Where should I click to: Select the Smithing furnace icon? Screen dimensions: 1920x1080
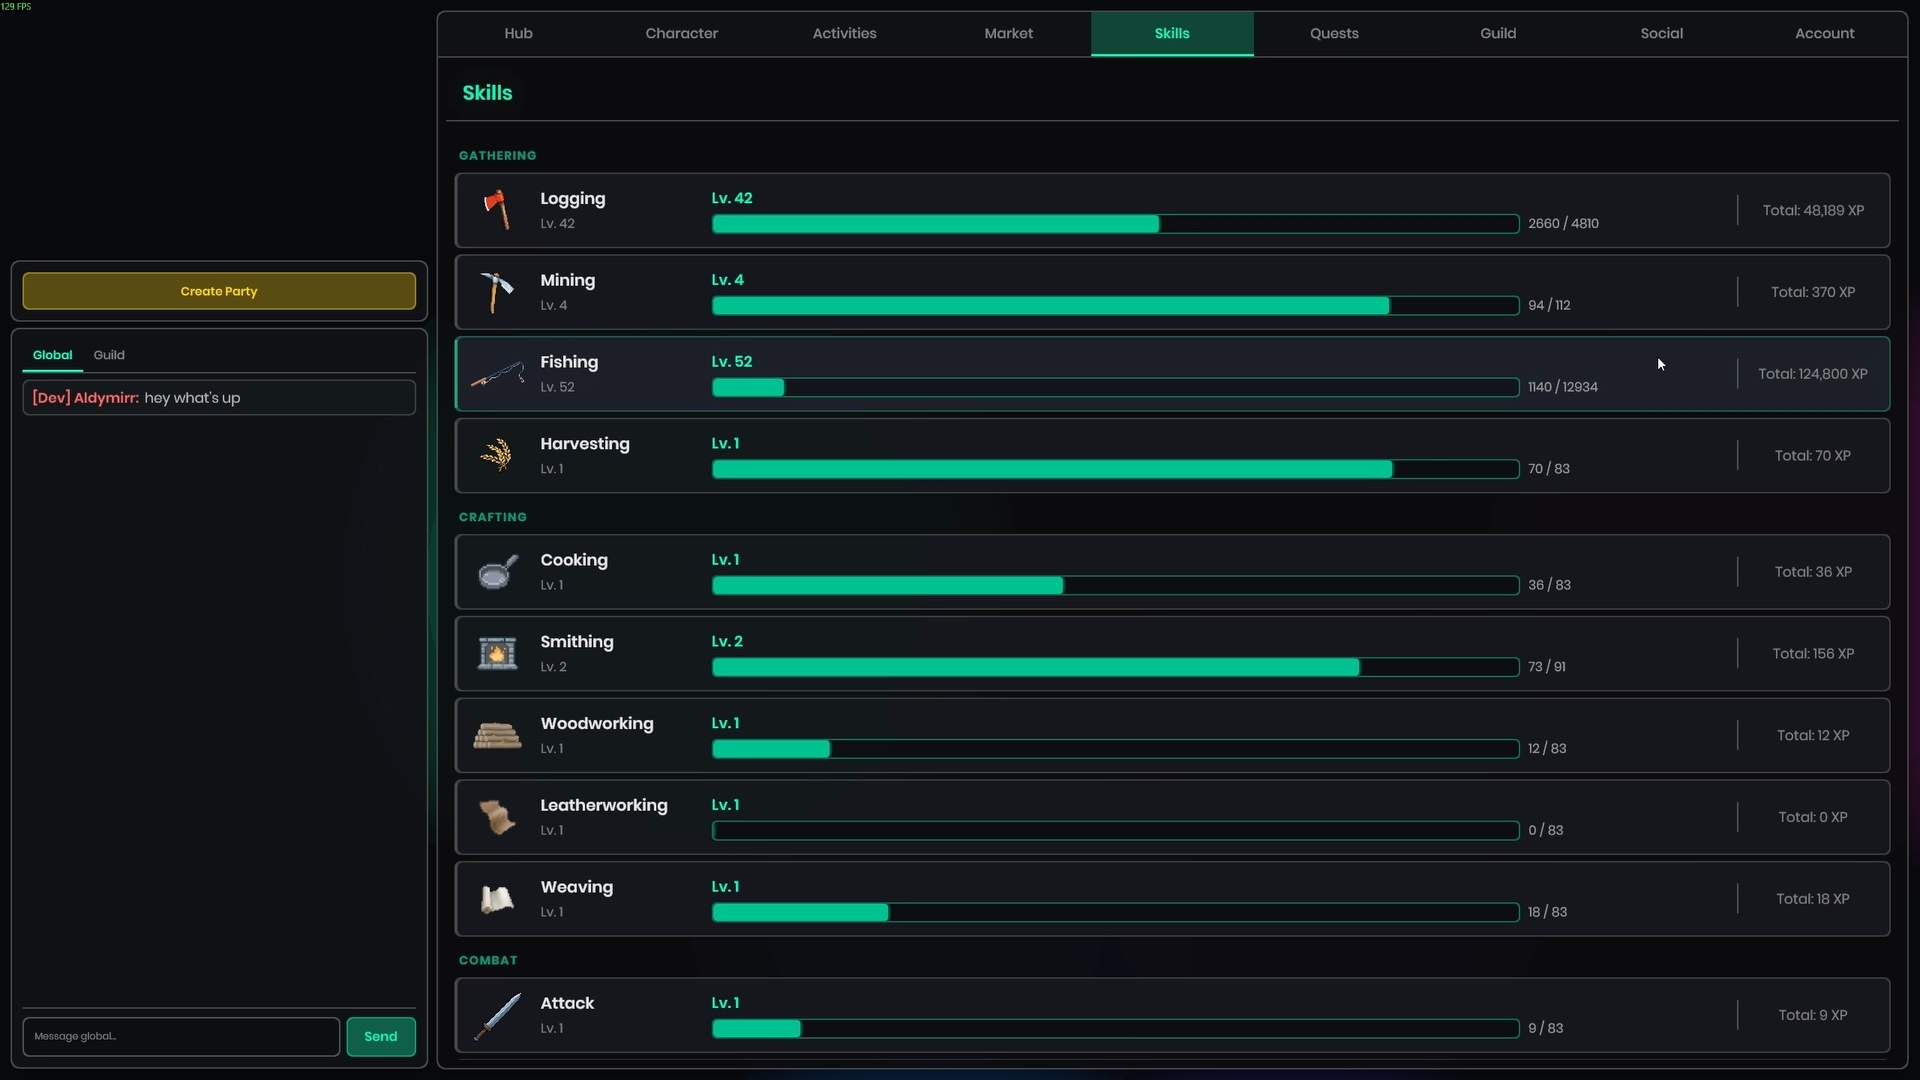[x=497, y=654]
